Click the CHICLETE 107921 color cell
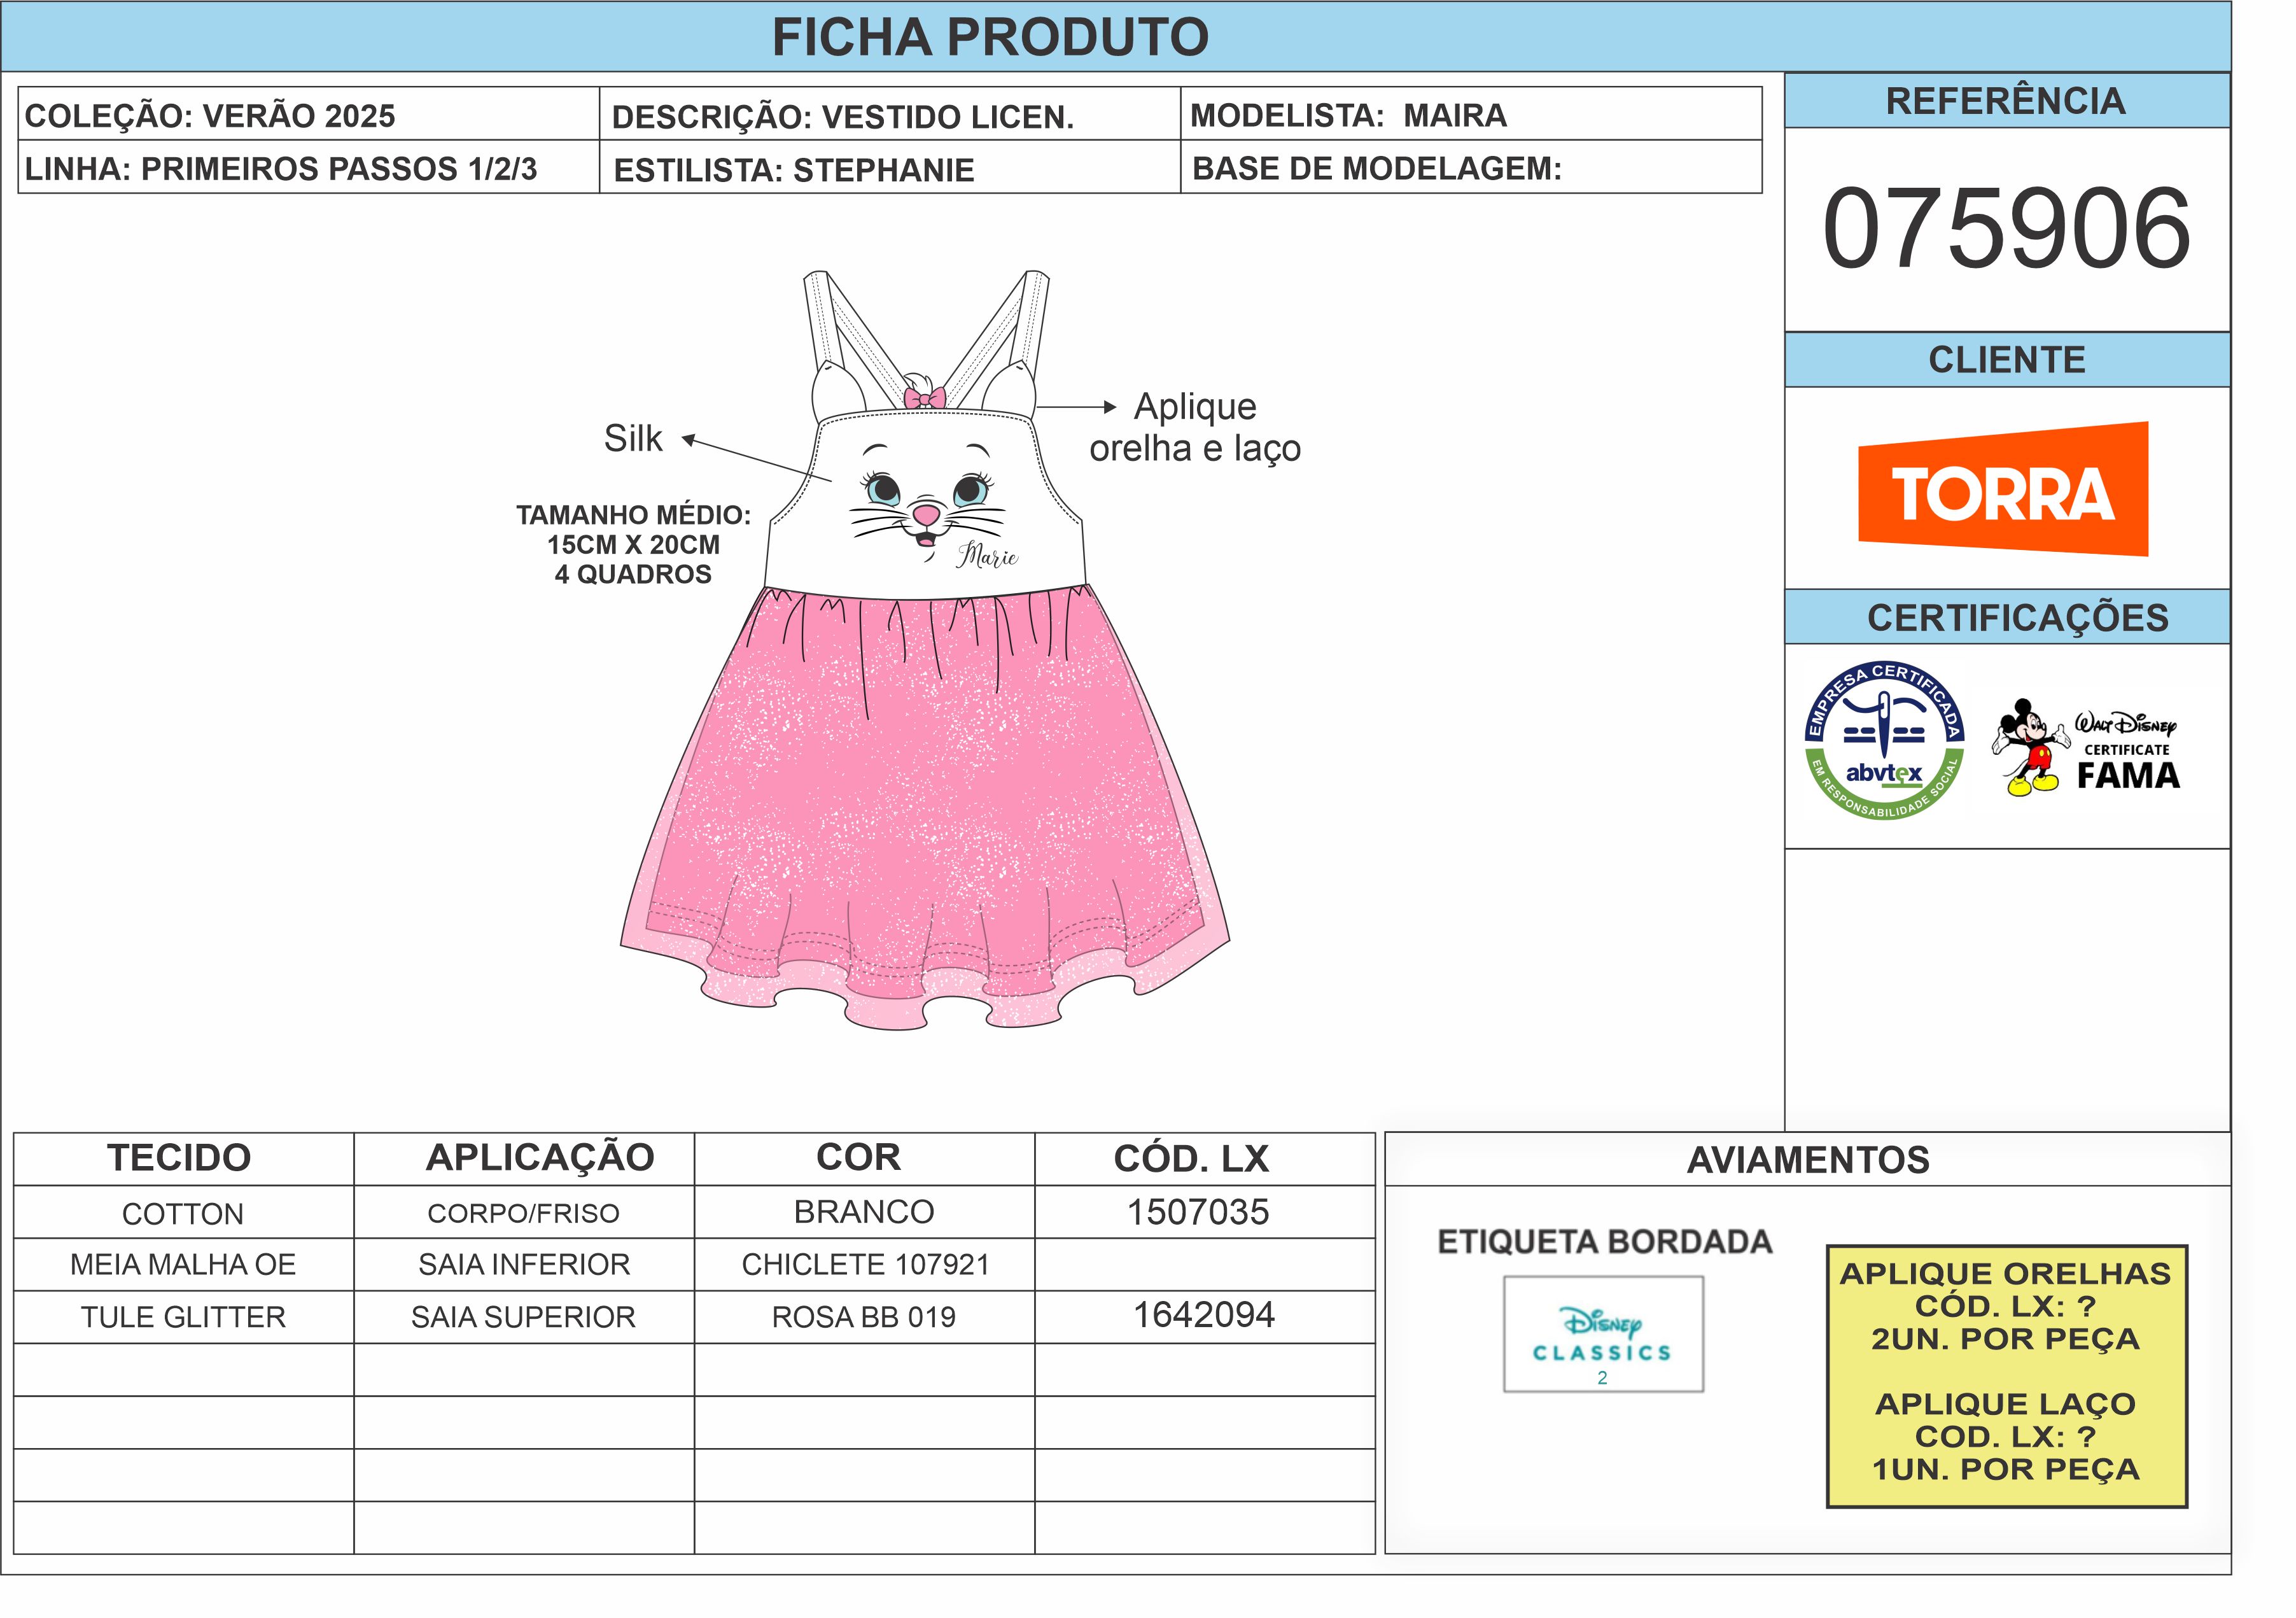Viewport: 2296px width, 1618px height. [864, 1265]
